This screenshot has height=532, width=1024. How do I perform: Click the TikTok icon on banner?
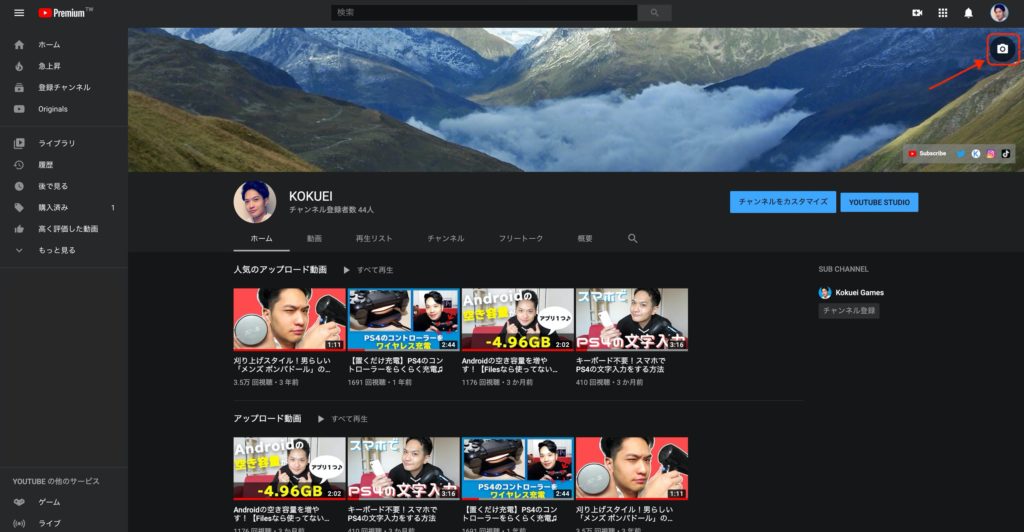[1006, 153]
